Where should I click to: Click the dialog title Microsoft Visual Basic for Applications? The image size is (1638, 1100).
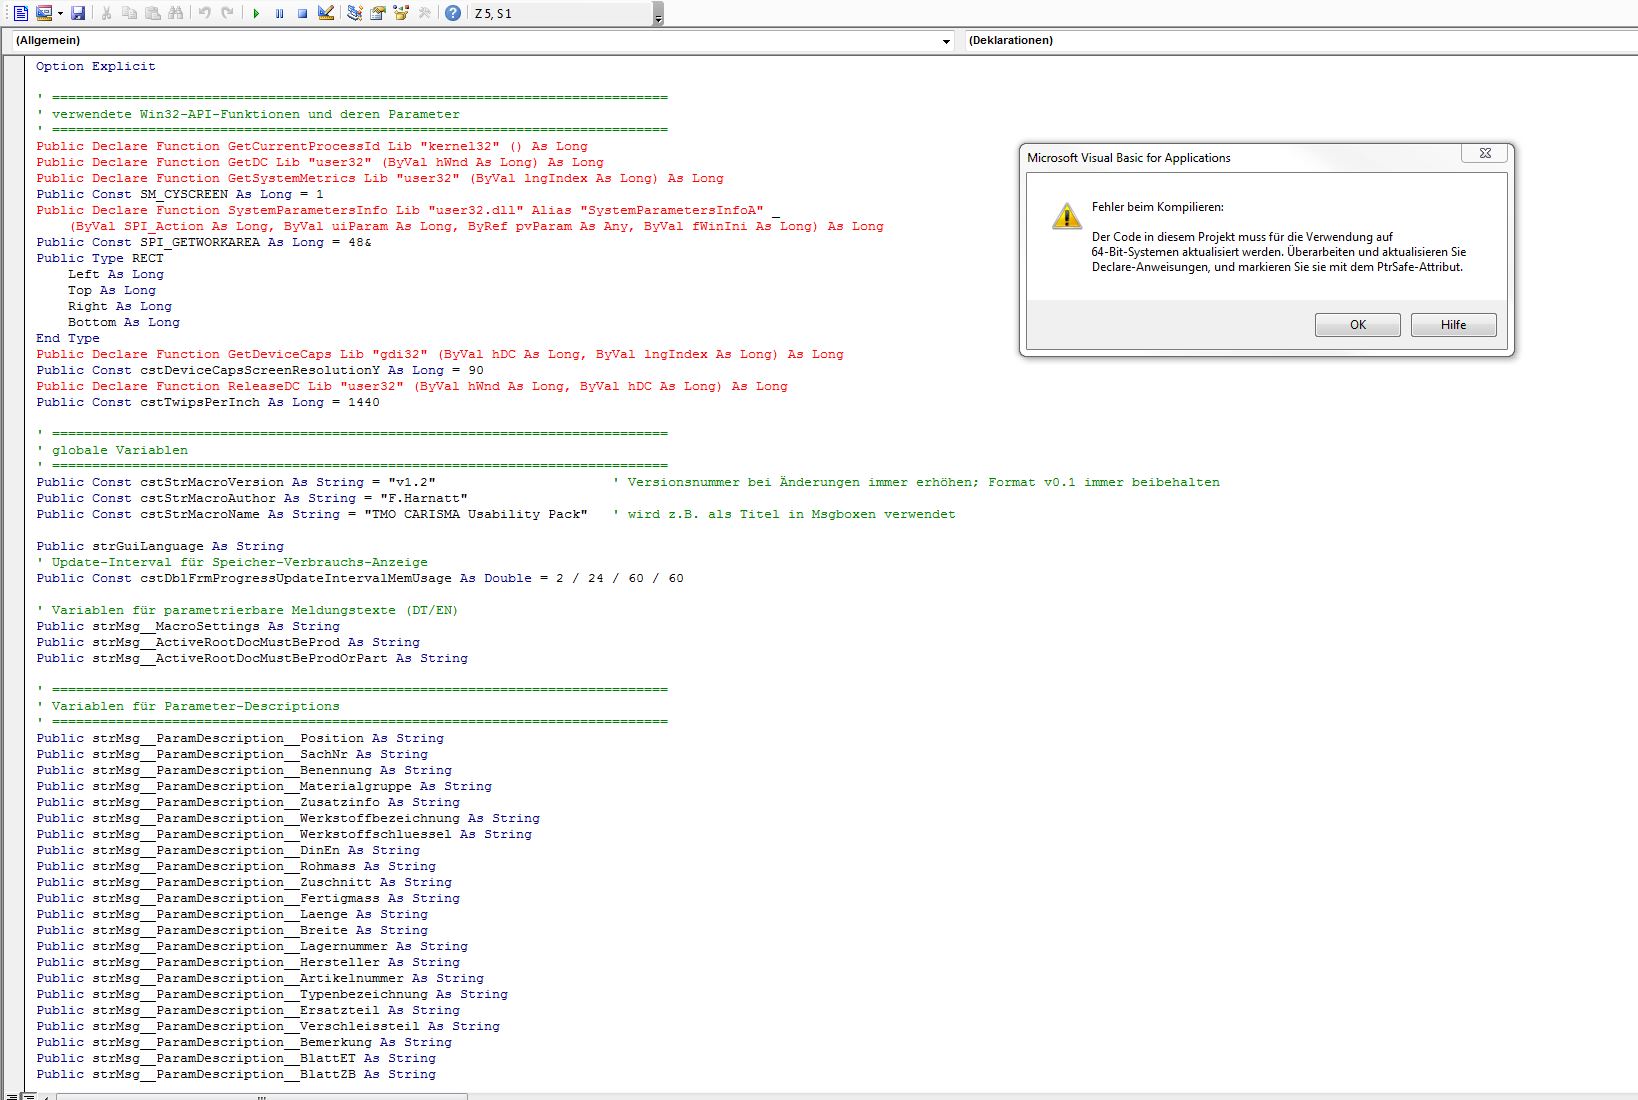click(1128, 158)
